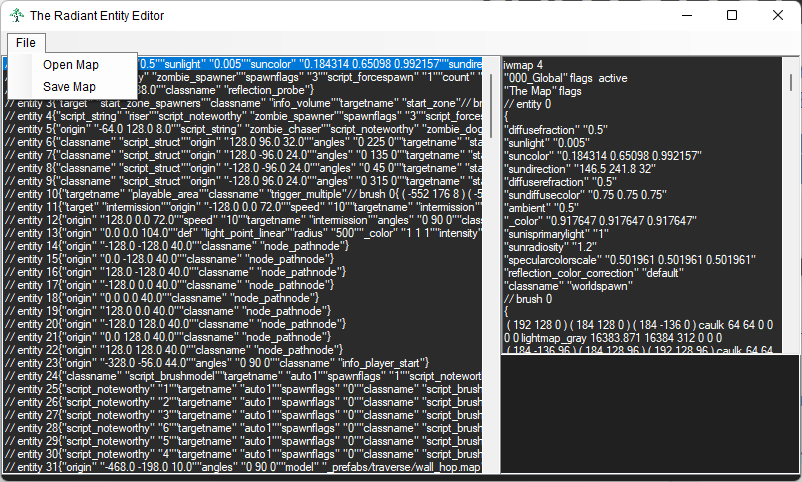Select entity 20 node_pathnode row
This screenshot has width=802, height=482.
pos(243,324)
